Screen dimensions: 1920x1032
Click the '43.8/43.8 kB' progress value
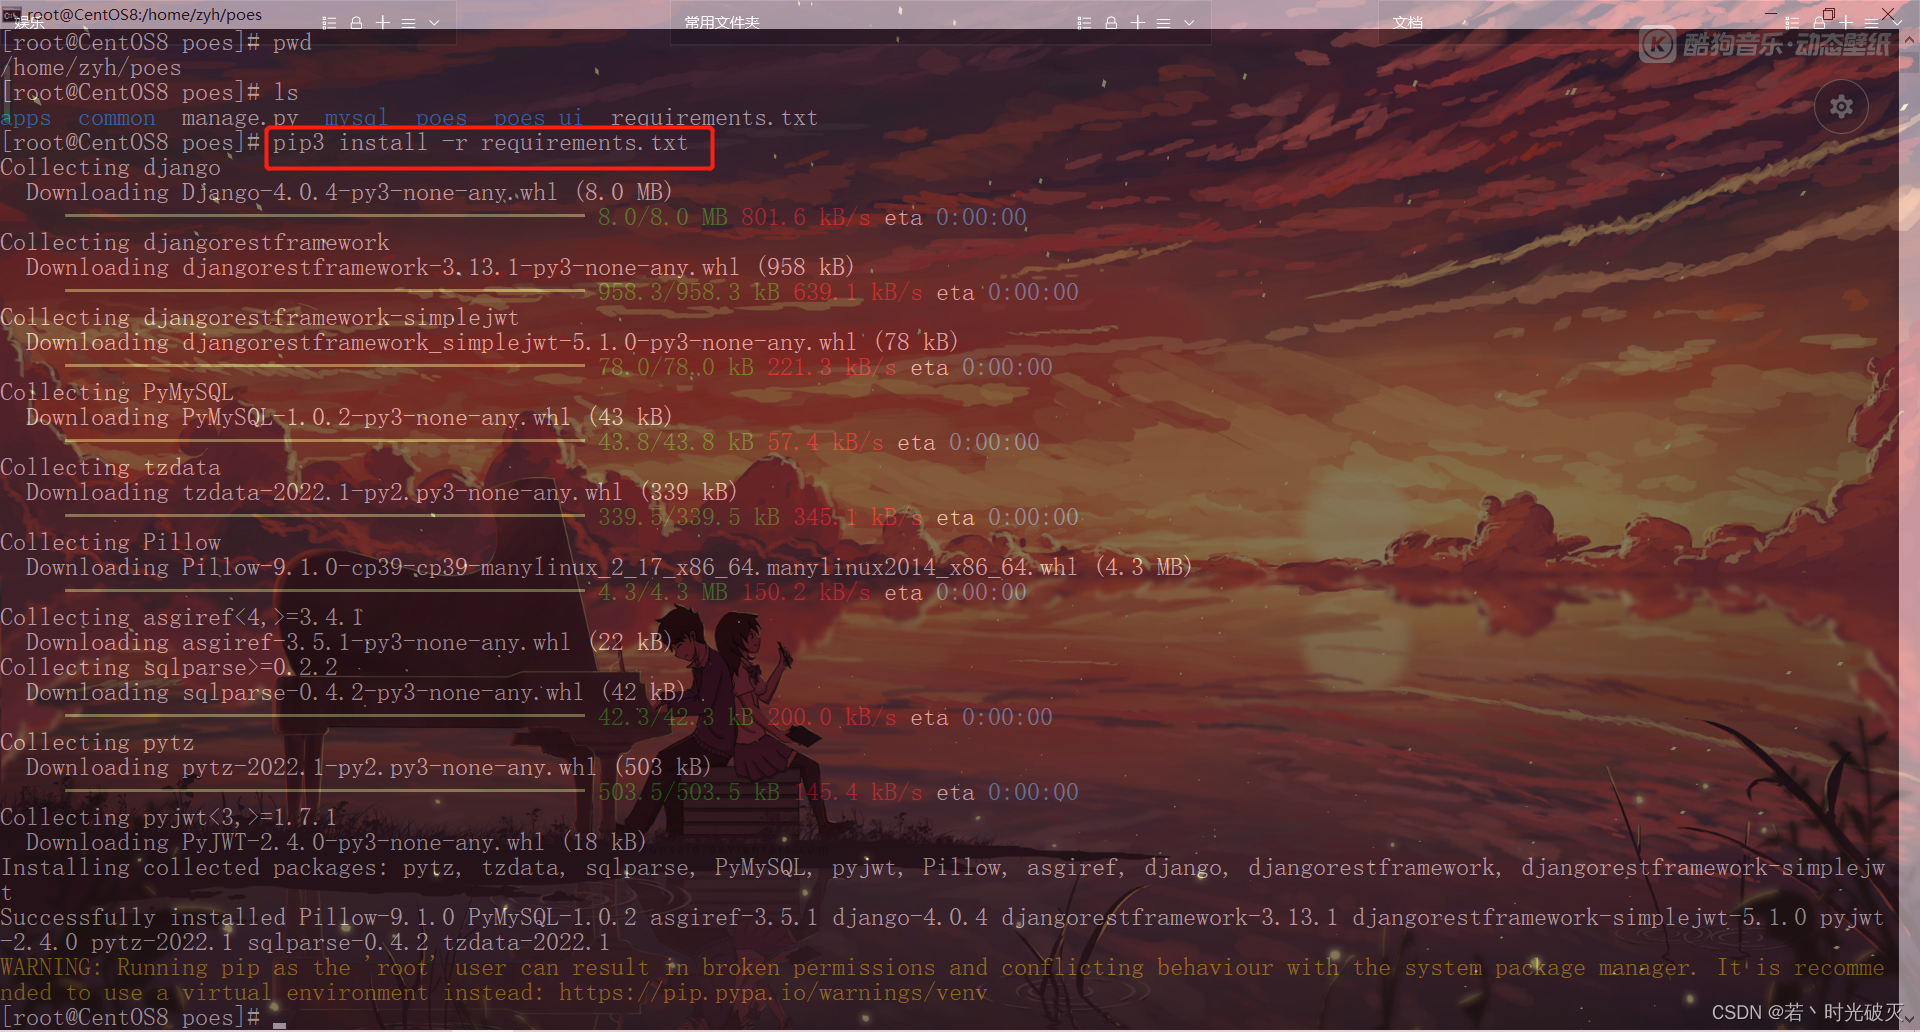676,443
